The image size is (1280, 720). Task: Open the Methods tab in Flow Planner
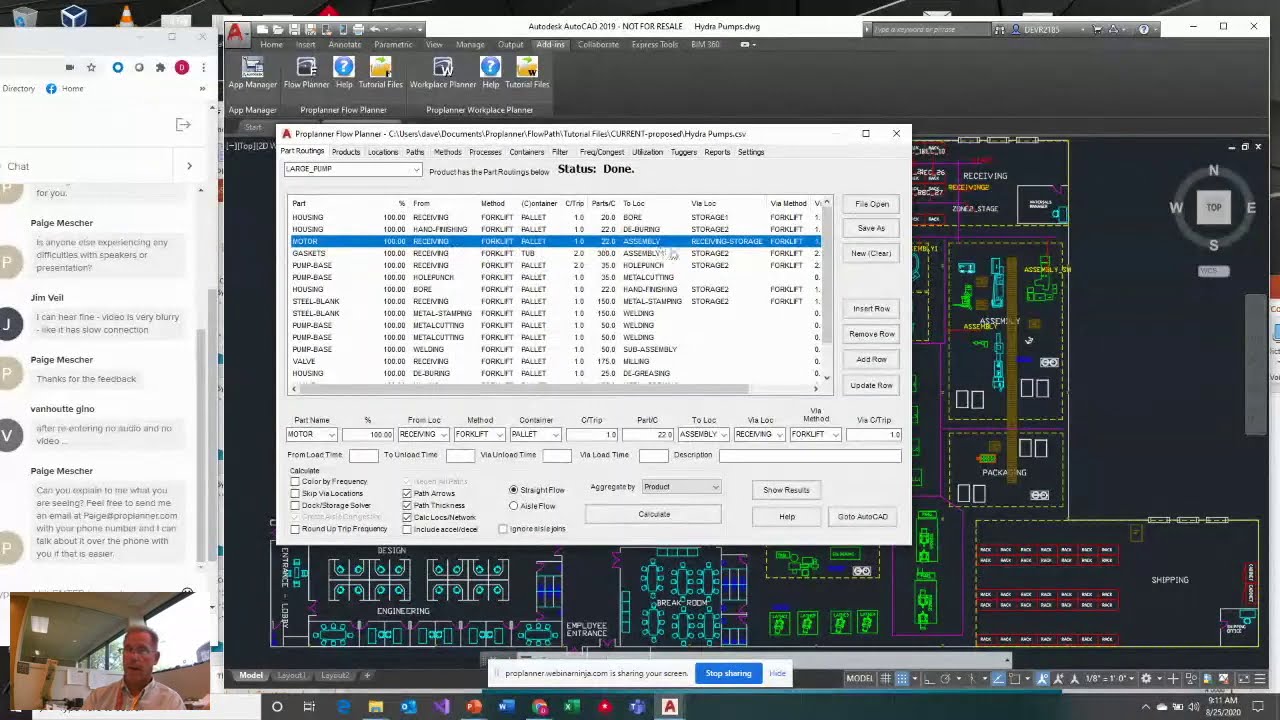(x=447, y=152)
